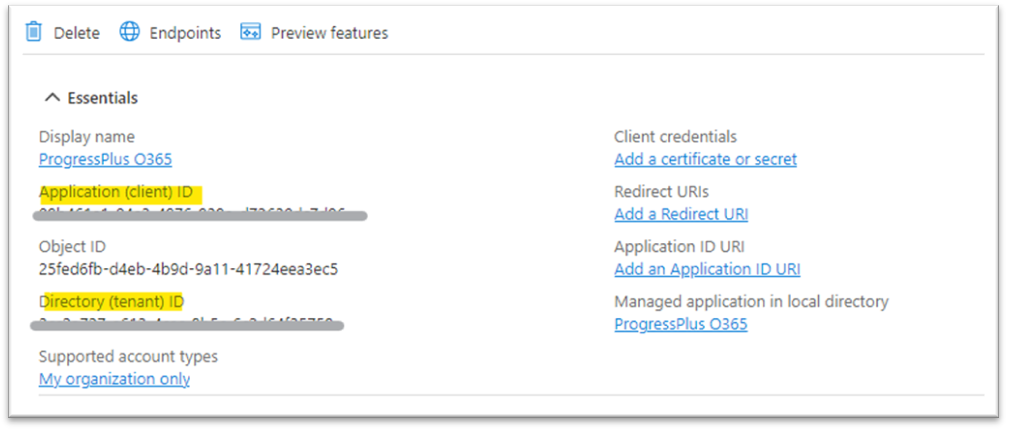Click Add a certificate or secret

pyautogui.click(x=705, y=159)
